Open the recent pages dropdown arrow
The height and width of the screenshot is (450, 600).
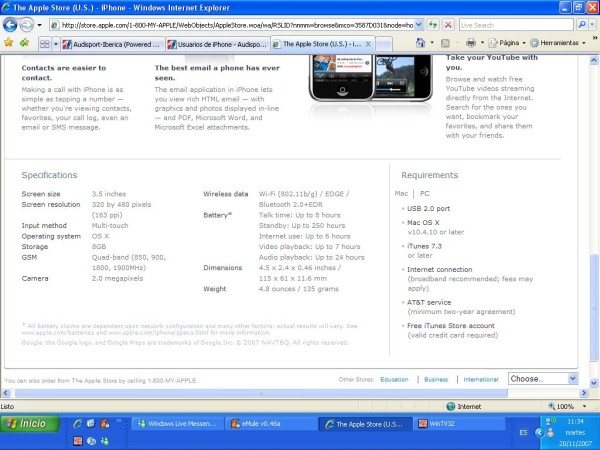39,26
